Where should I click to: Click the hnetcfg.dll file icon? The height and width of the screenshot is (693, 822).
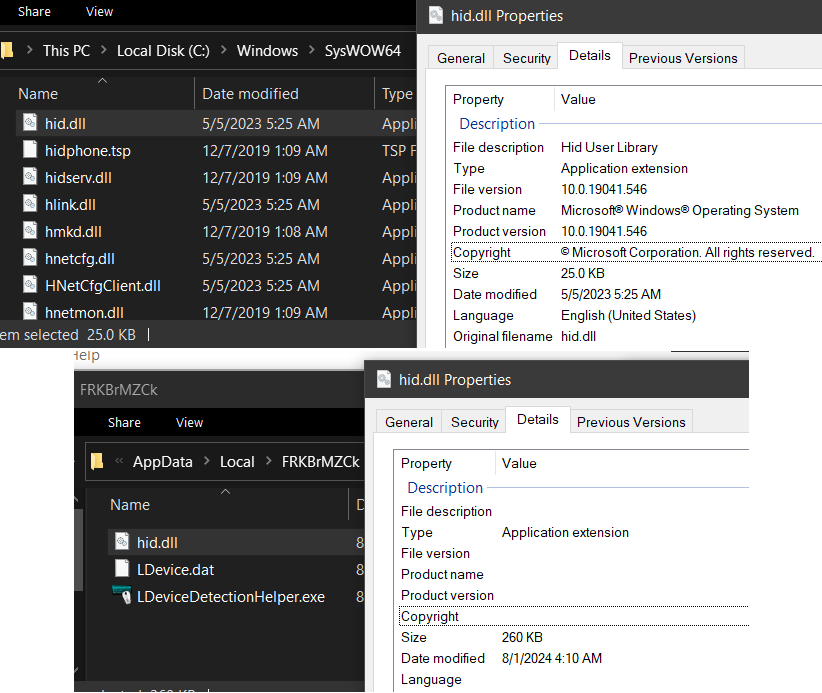[x=30, y=258]
